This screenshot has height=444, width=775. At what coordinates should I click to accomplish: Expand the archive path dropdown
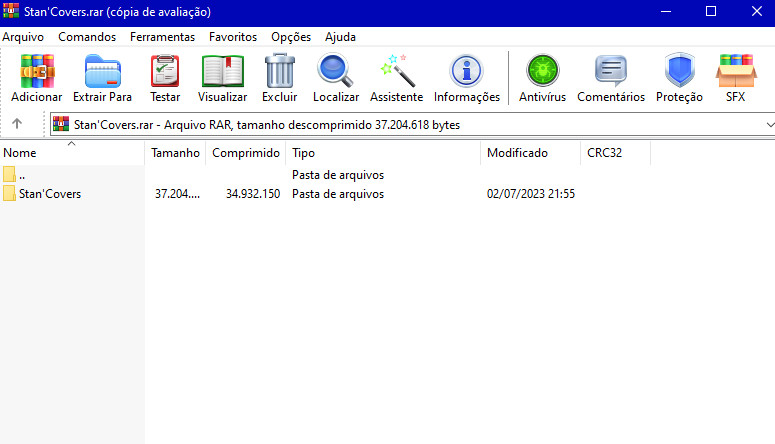768,124
